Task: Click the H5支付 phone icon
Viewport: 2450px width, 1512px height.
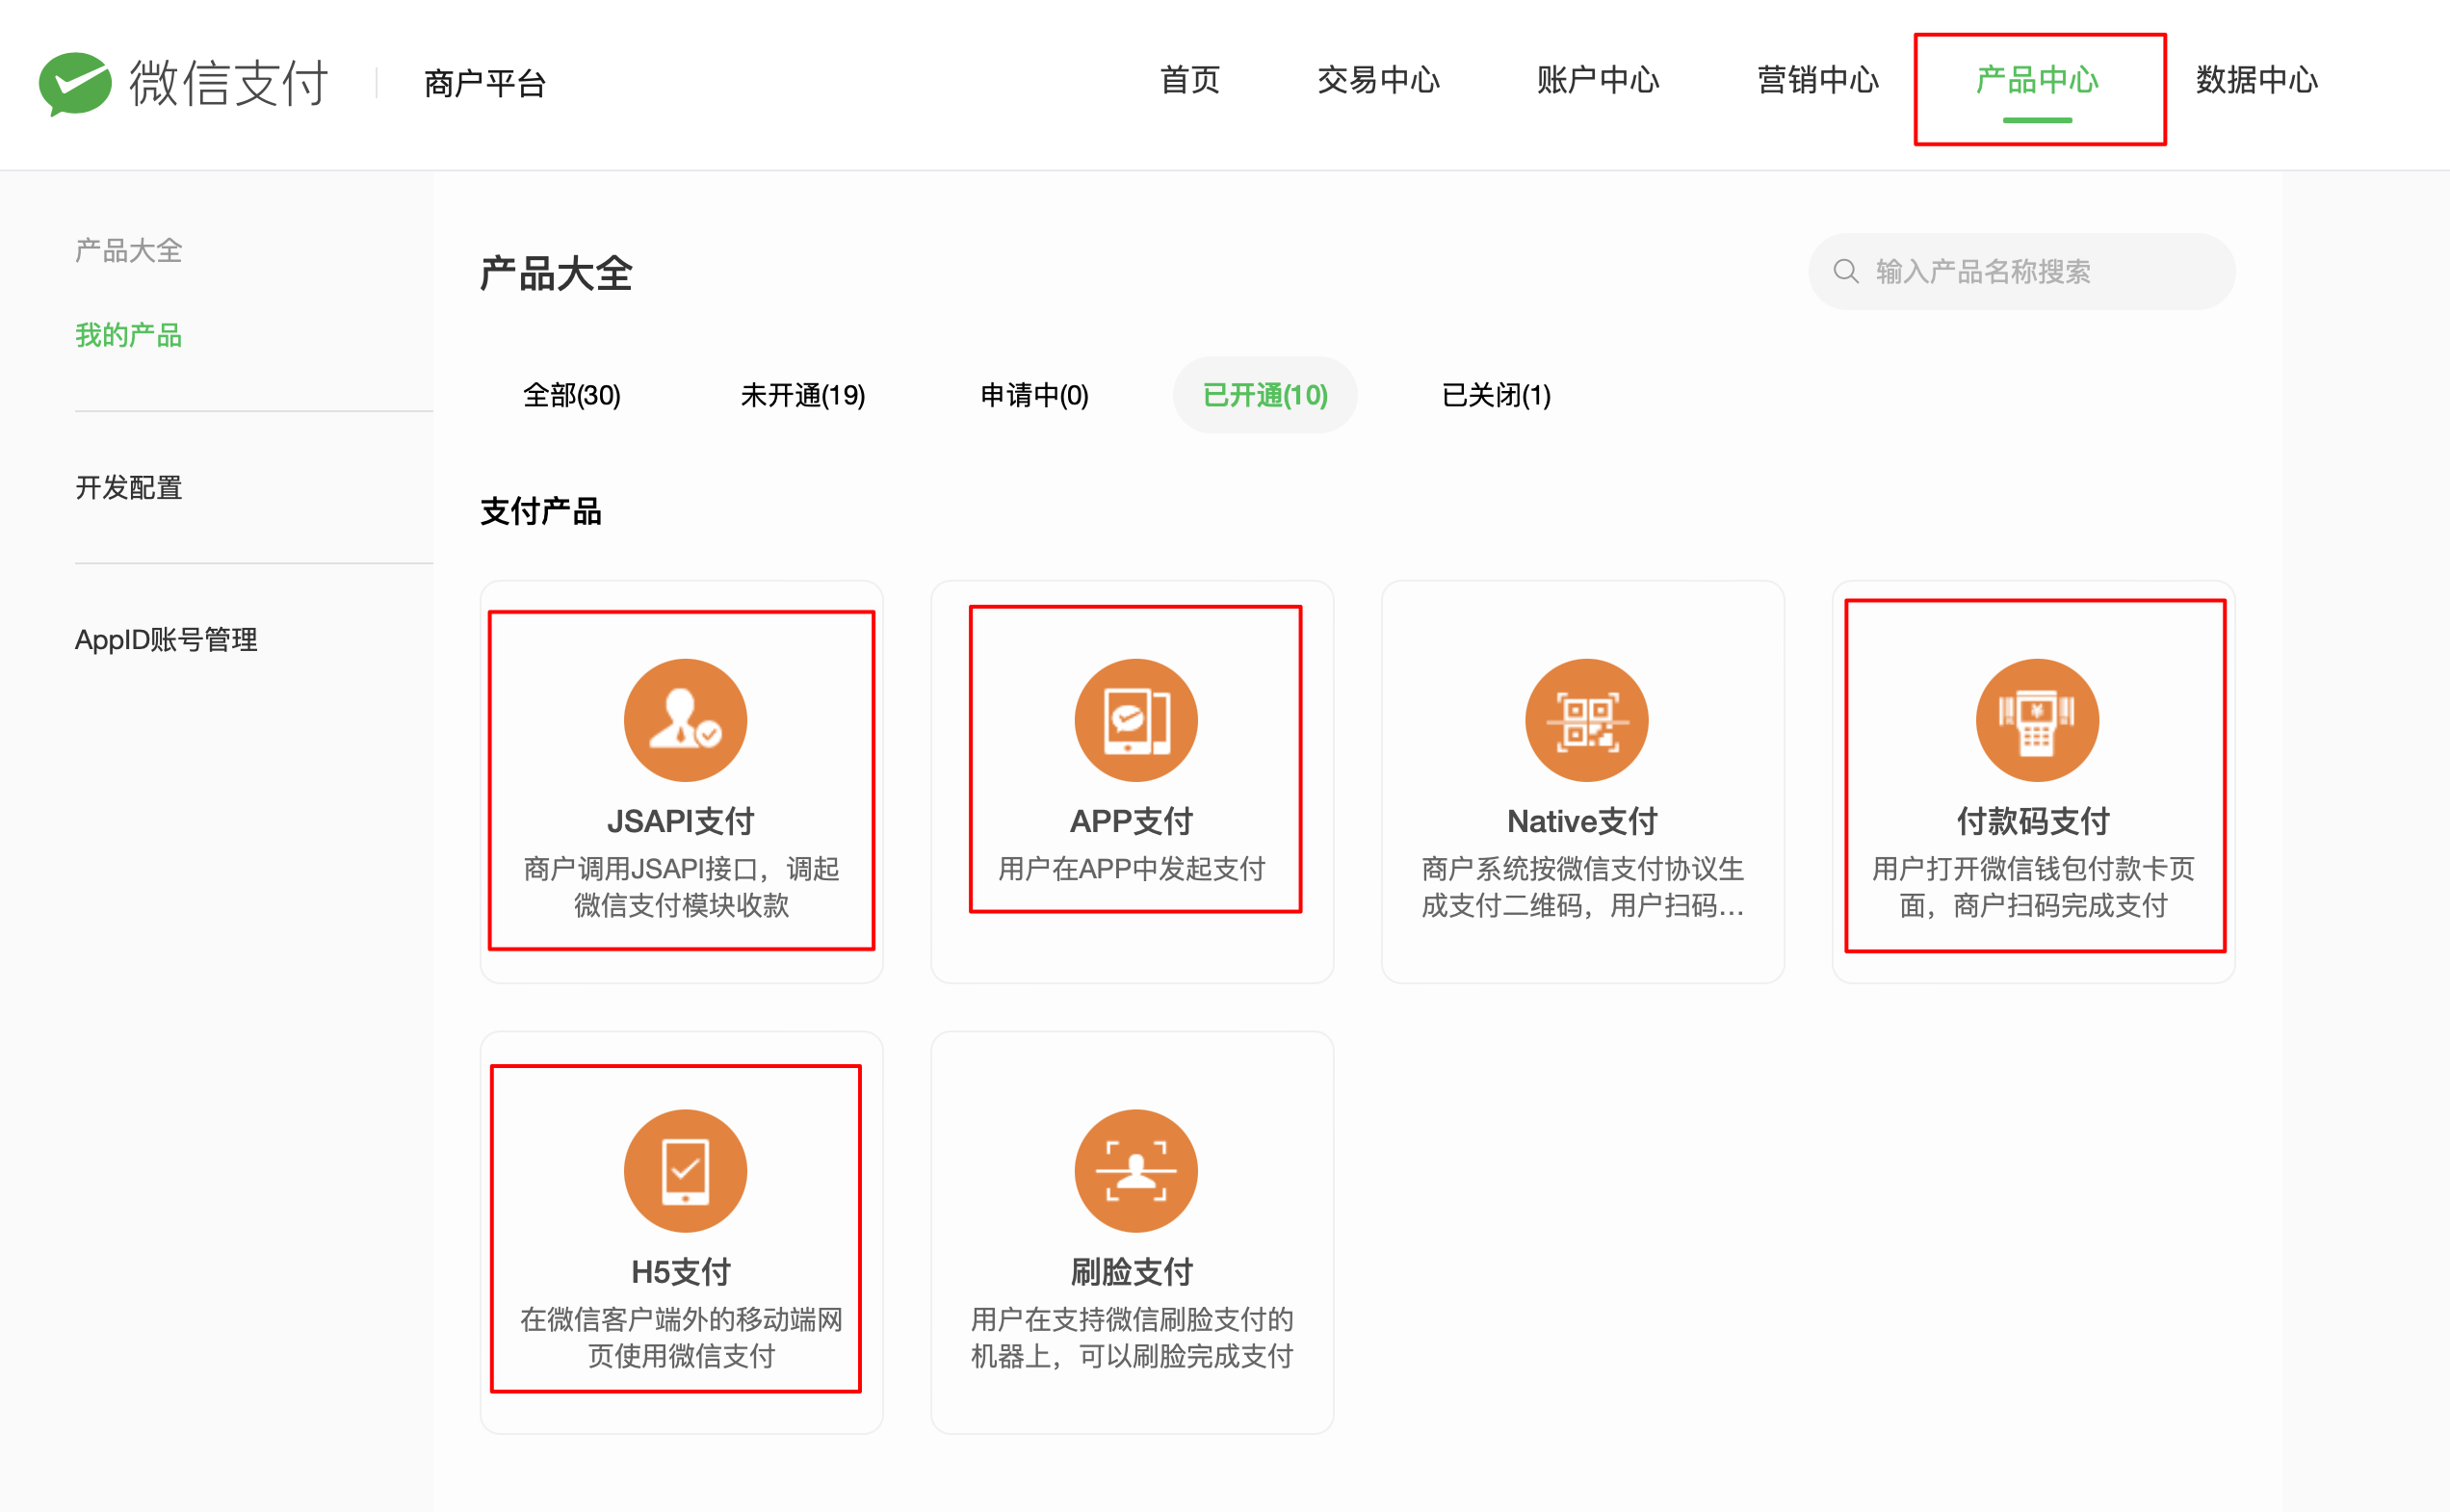Action: click(x=685, y=1170)
